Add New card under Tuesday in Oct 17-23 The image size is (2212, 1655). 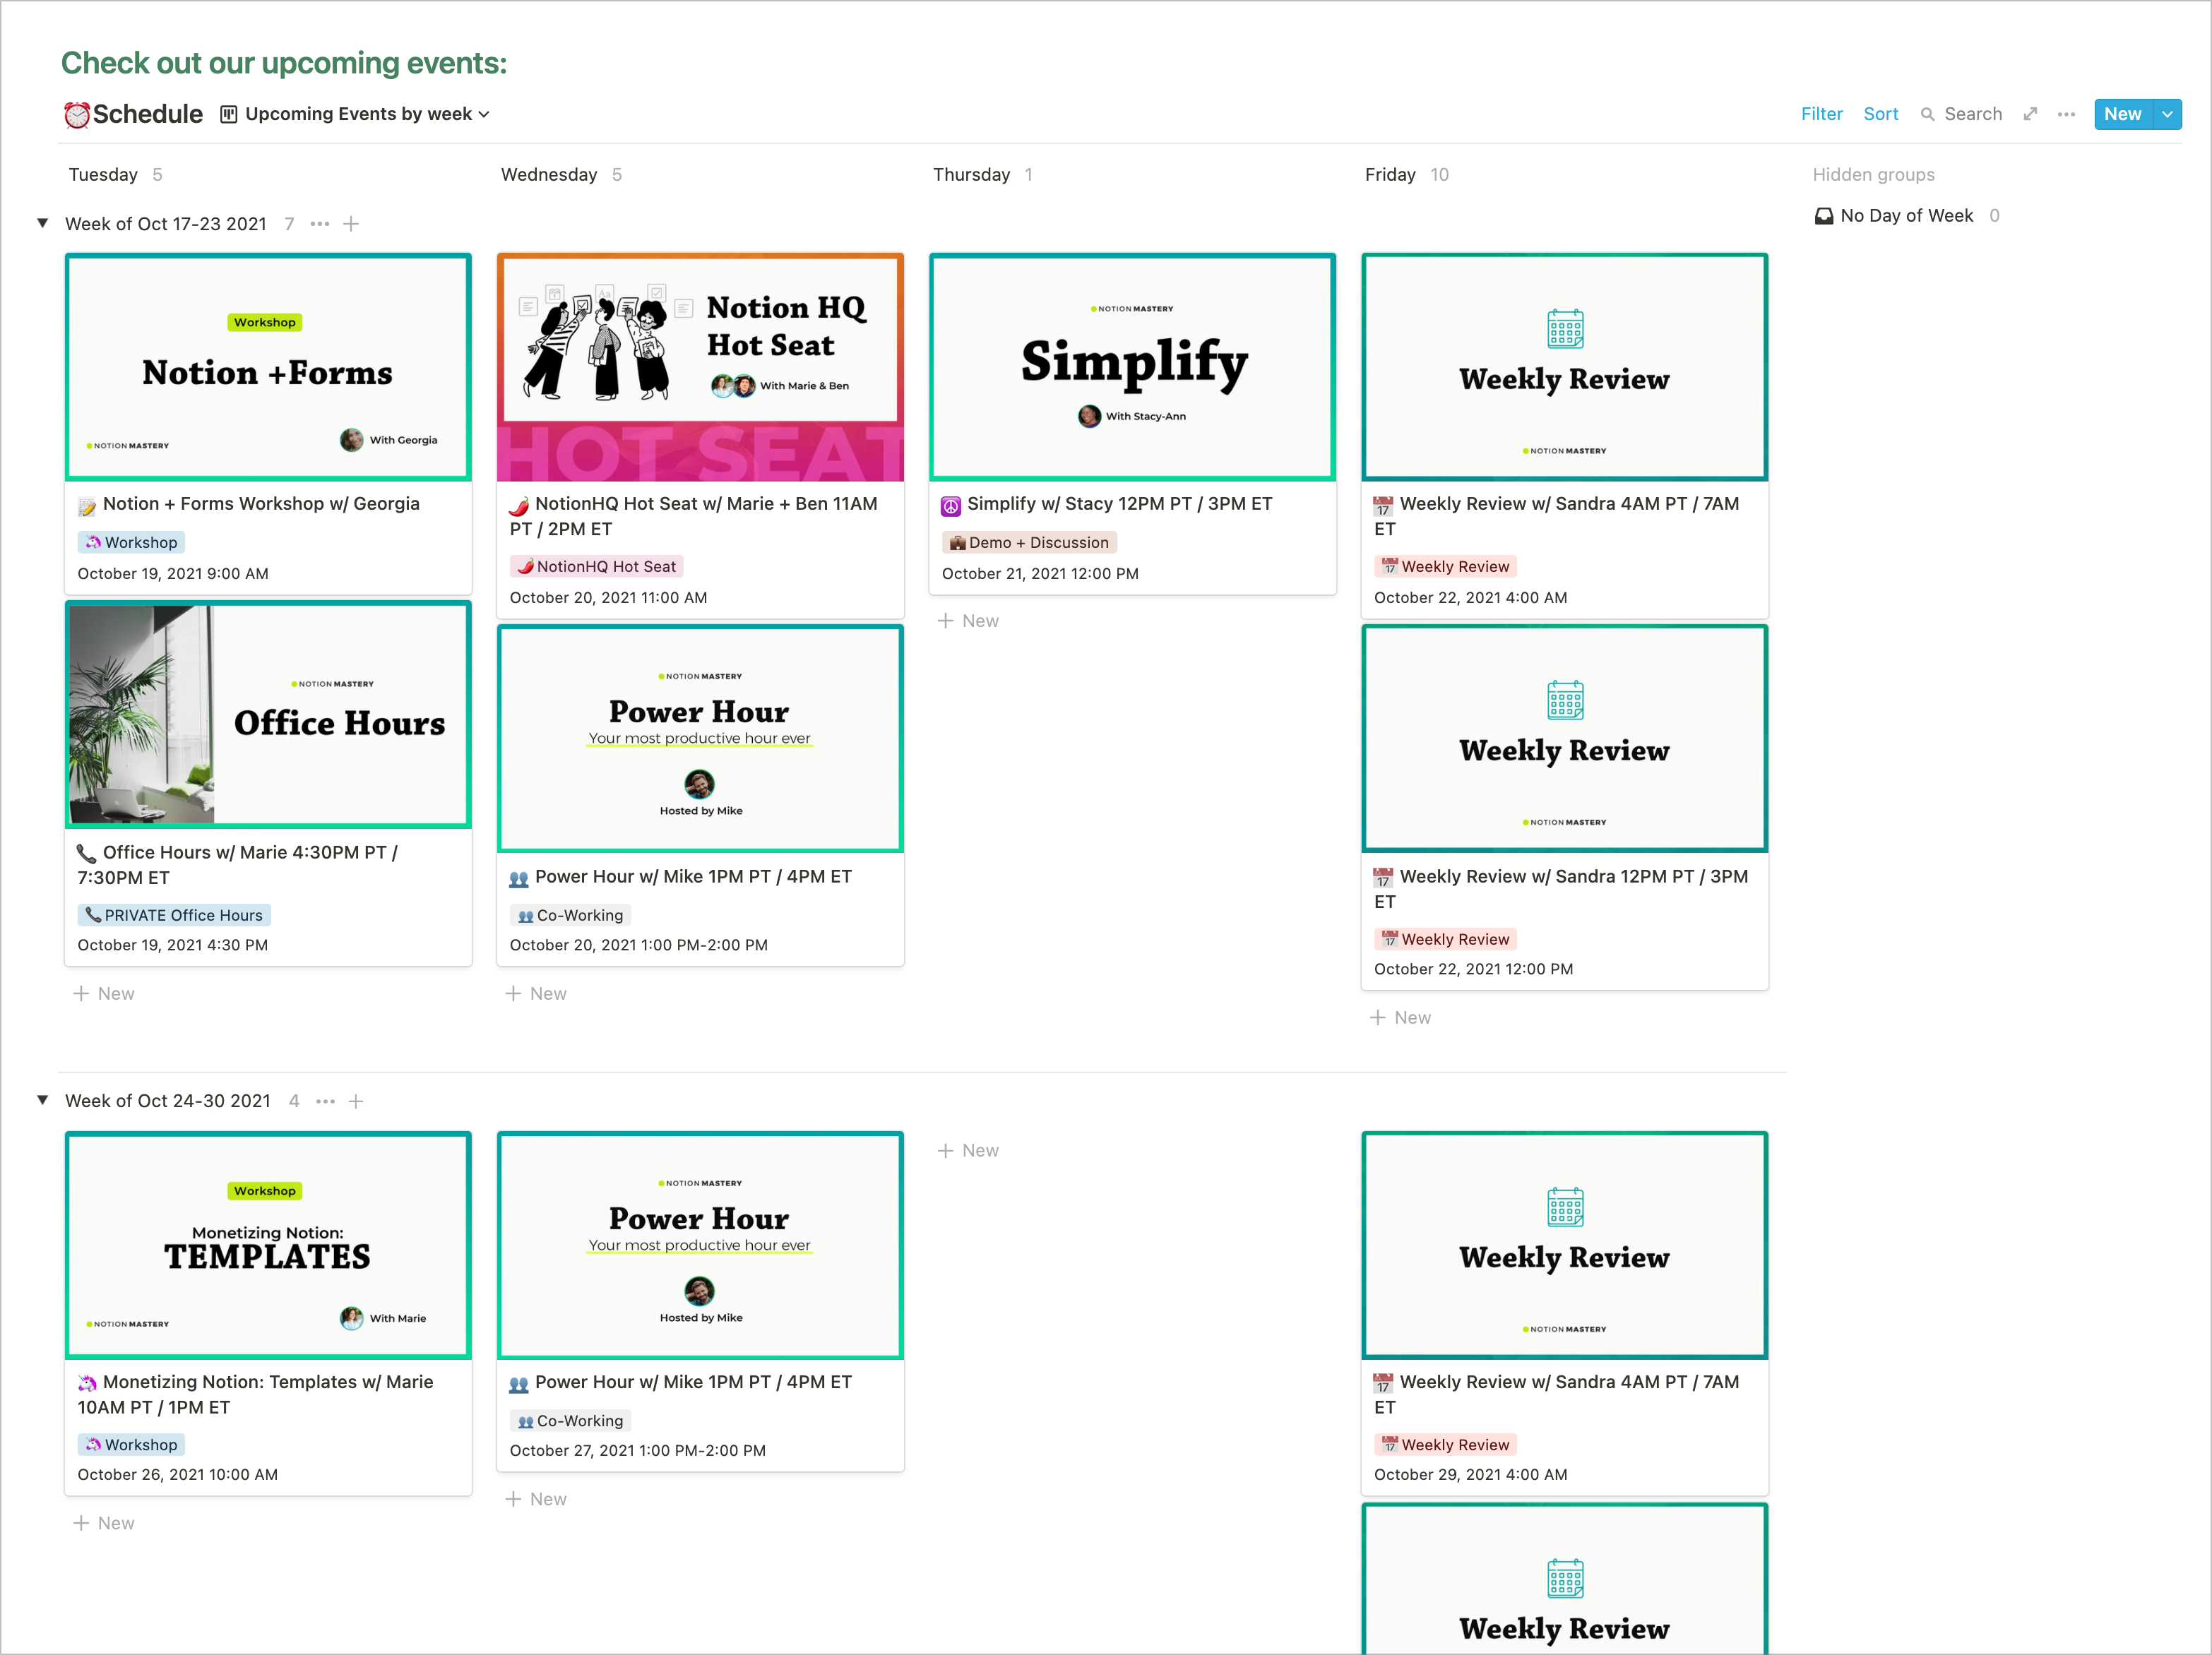click(x=104, y=994)
